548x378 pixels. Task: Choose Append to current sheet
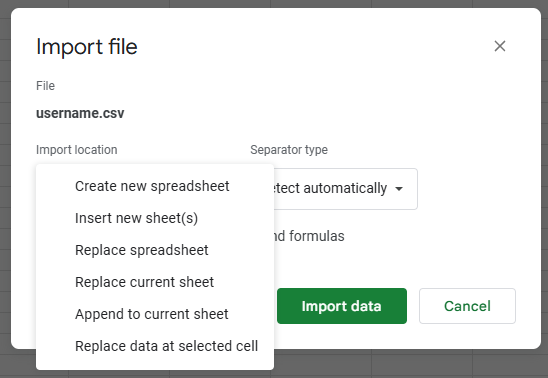coord(155,314)
